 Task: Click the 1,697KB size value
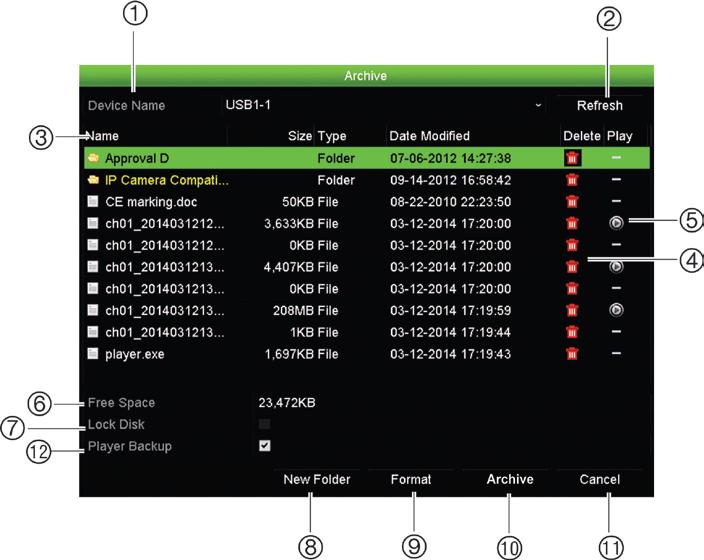(x=289, y=354)
